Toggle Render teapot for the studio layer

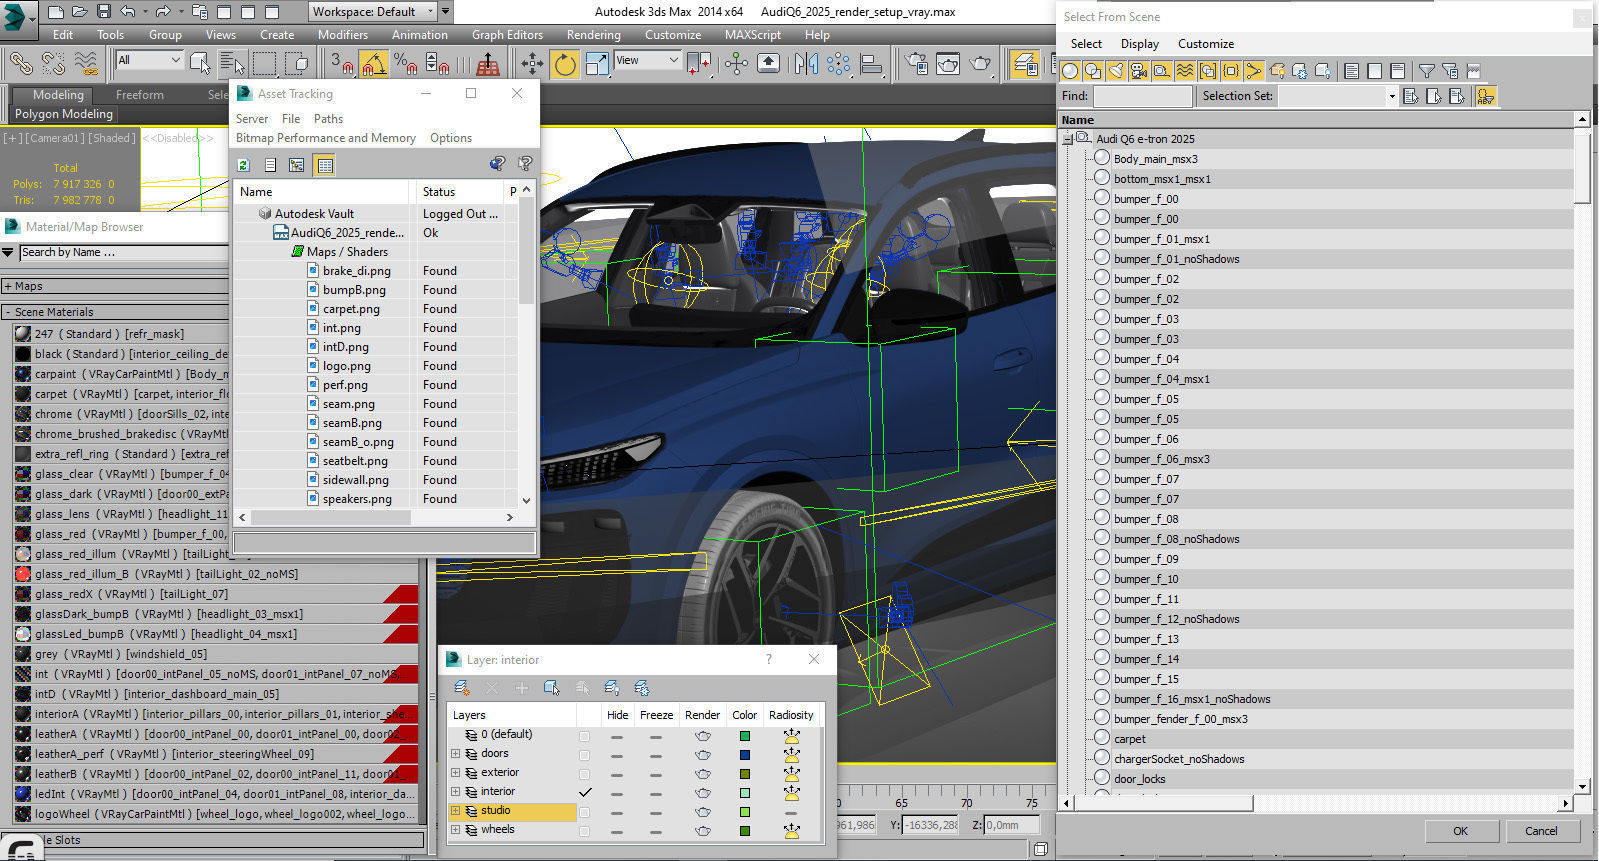[703, 812]
